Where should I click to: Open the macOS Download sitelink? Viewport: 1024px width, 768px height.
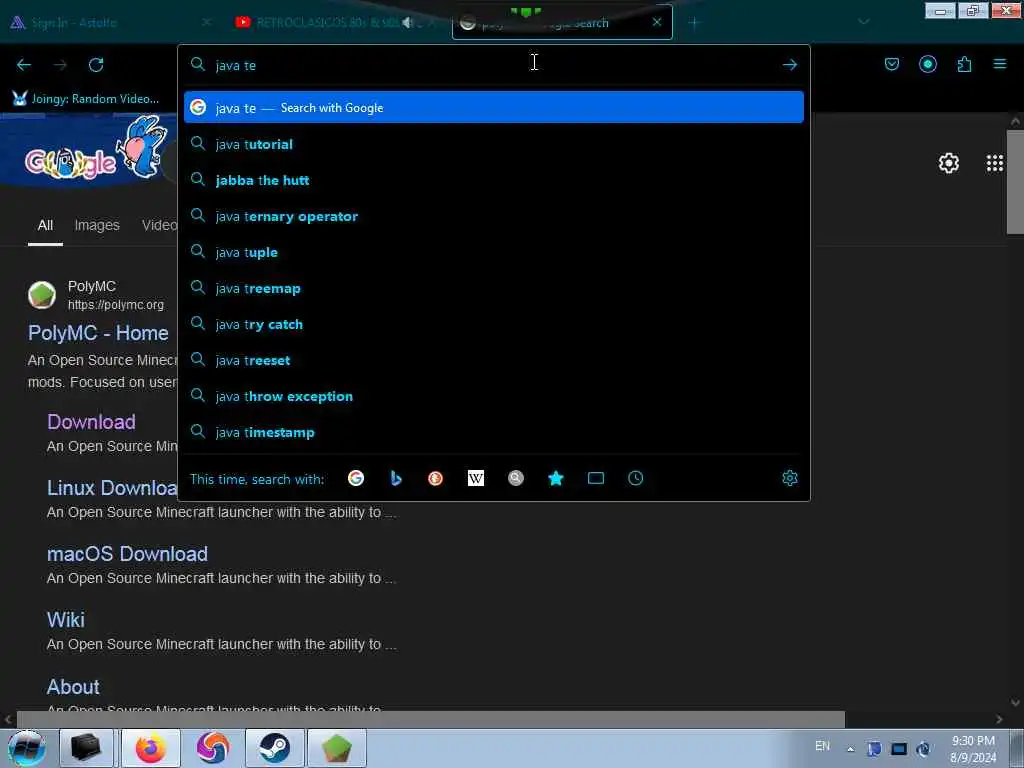127,554
